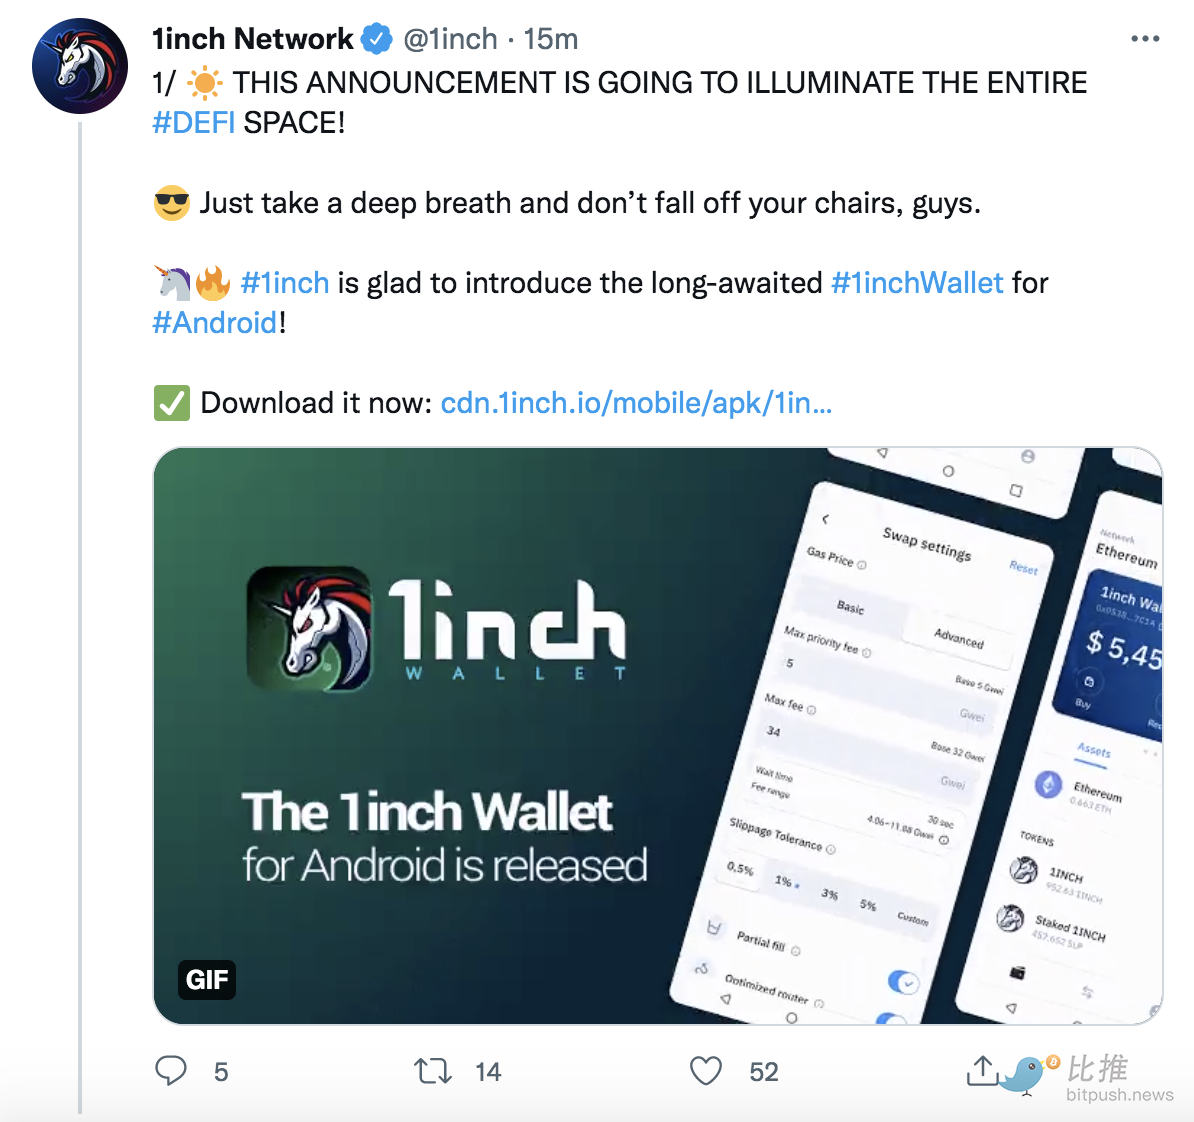The width and height of the screenshot is (1194, 1122).
Task: Open the #1inch hashtag link
Action: click(x=285, y=283)
